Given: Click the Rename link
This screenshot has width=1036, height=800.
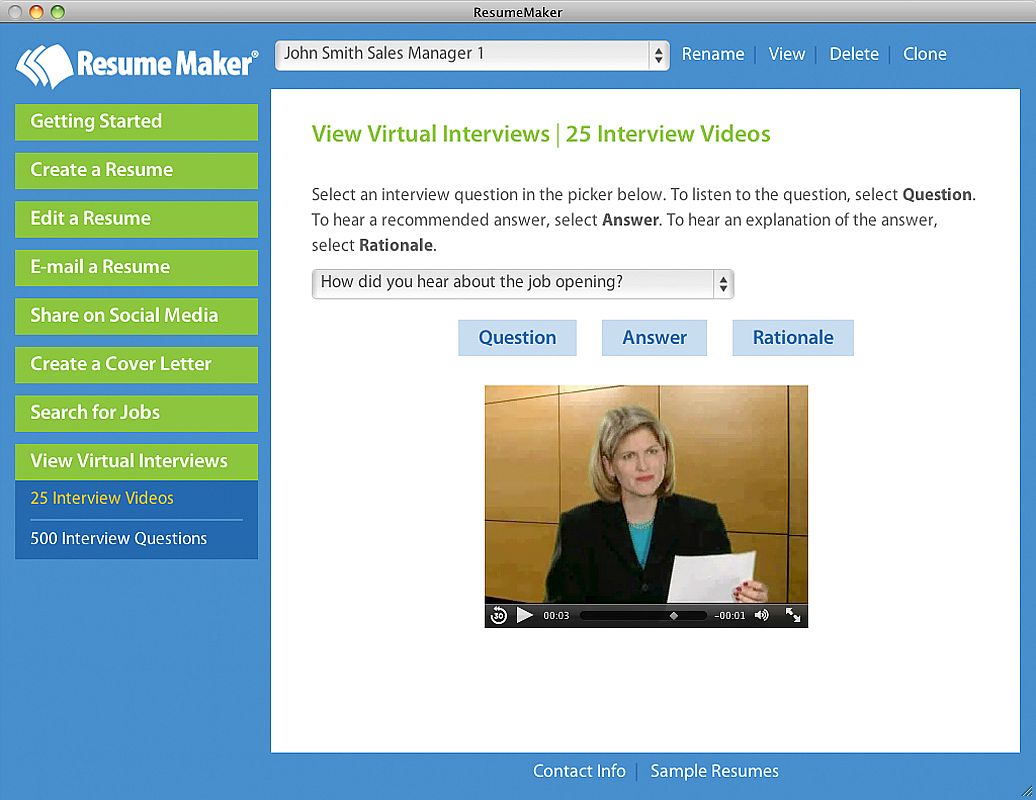Looking at the screenshot, I should pos(713,54).
